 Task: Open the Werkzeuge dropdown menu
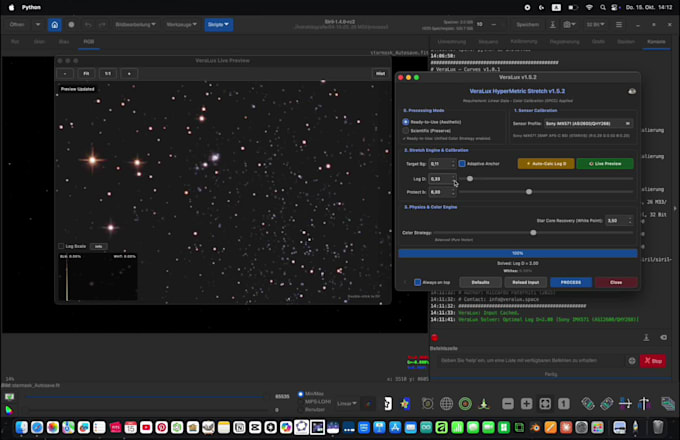pos(181,25)
